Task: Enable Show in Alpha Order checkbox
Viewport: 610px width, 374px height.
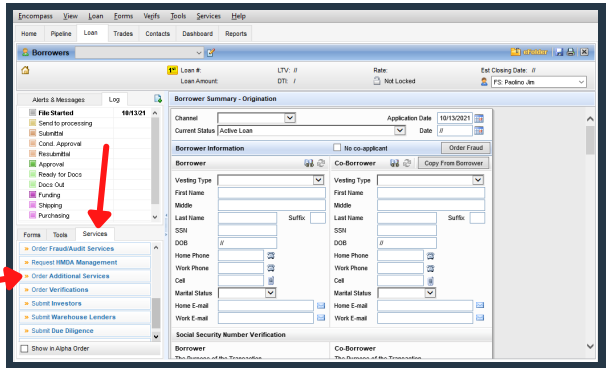Action: tap(25, 349)
